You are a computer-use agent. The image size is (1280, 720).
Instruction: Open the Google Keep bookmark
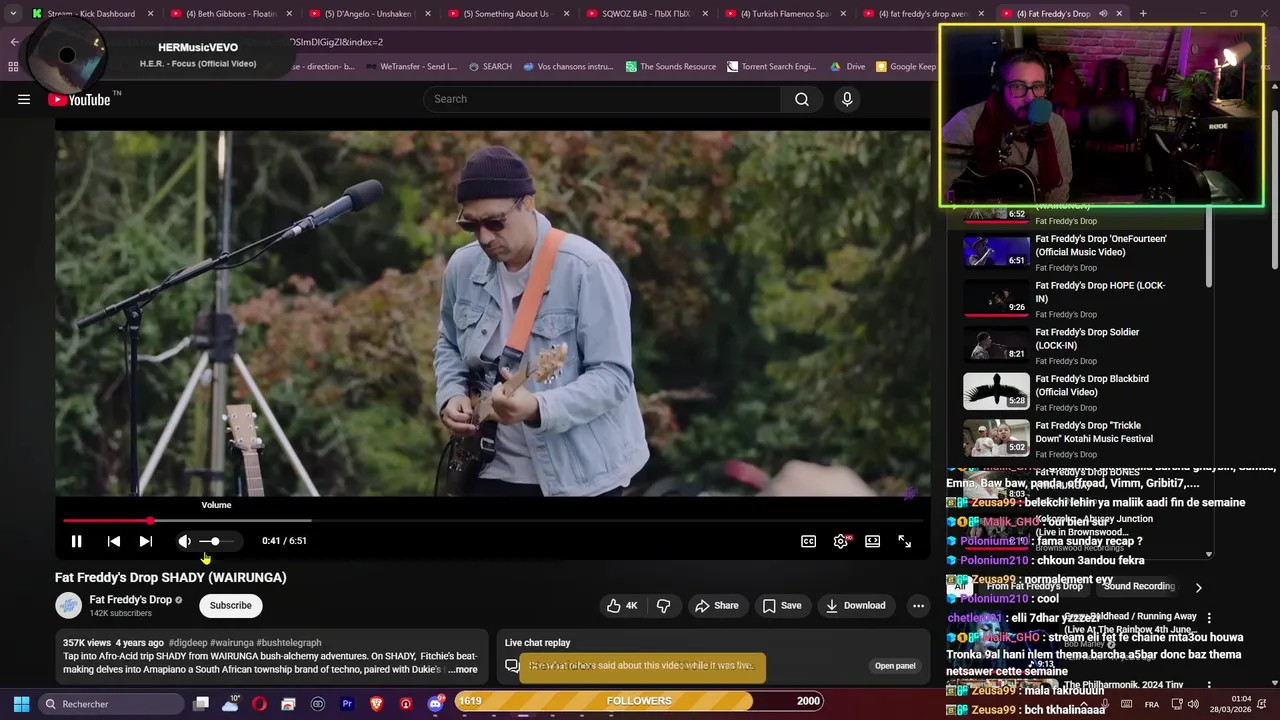click(906, 67)
